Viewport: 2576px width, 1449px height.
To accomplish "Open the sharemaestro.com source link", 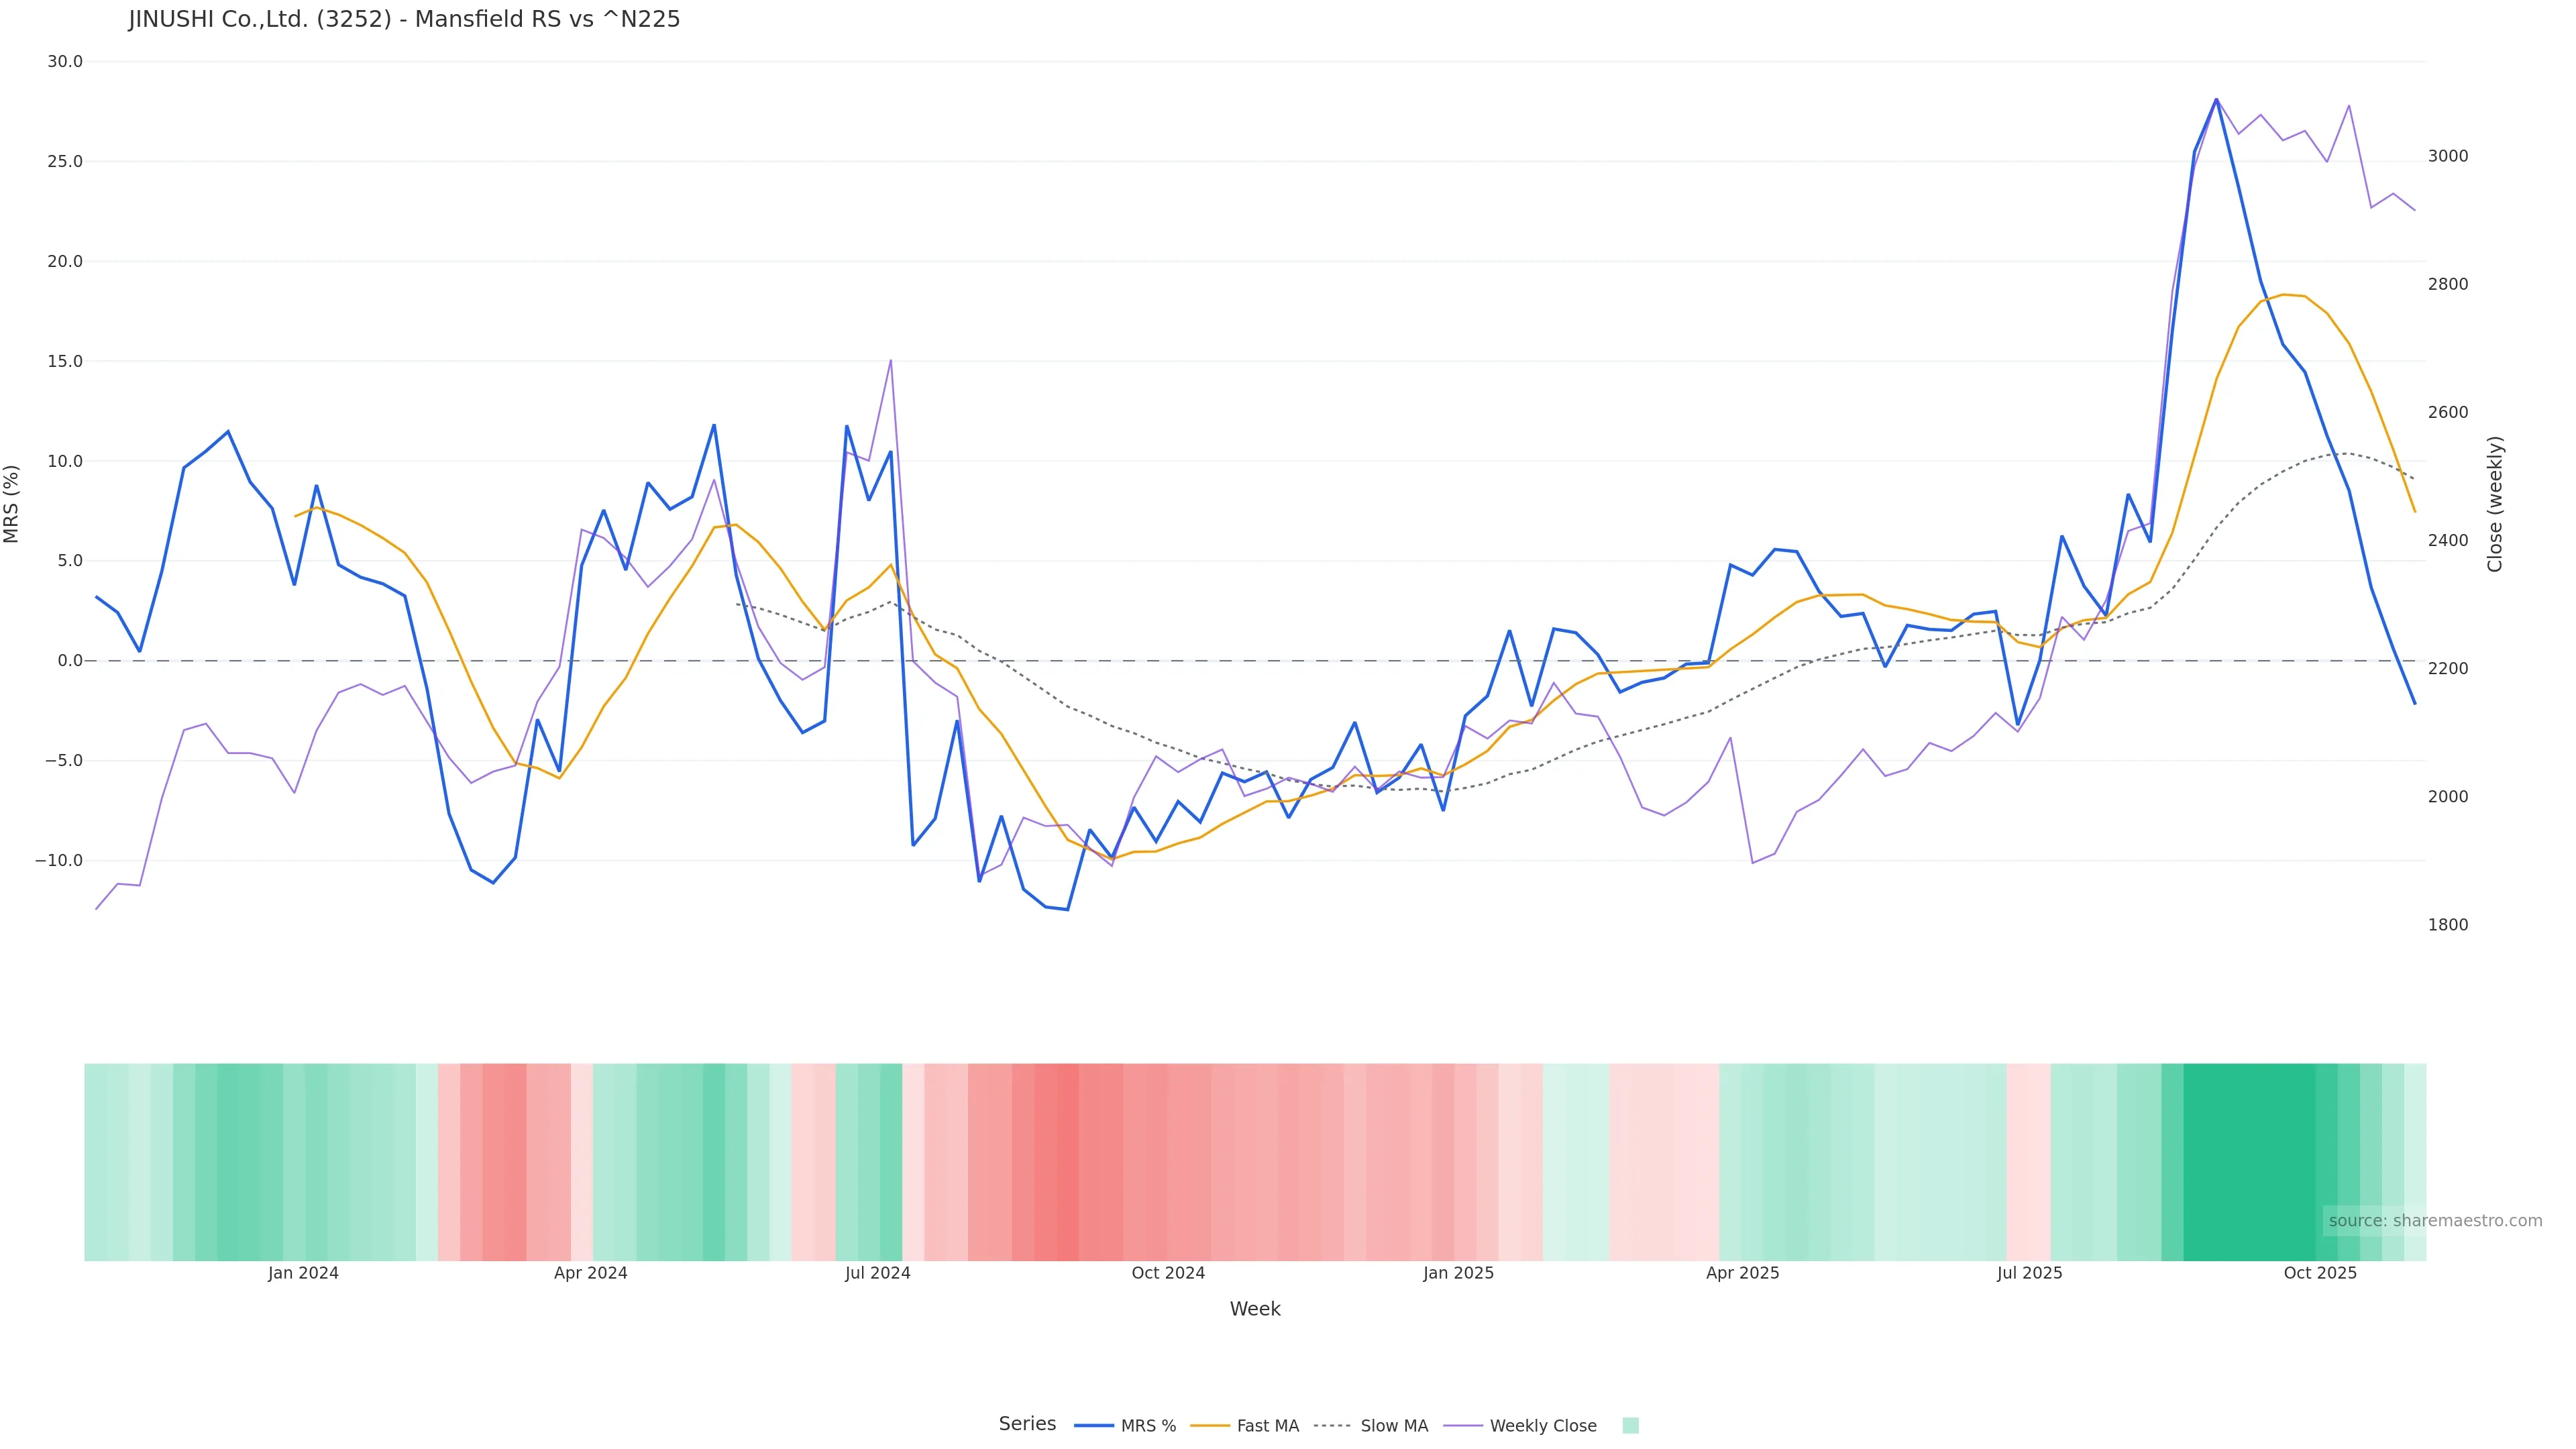I will (2434, 1220).
